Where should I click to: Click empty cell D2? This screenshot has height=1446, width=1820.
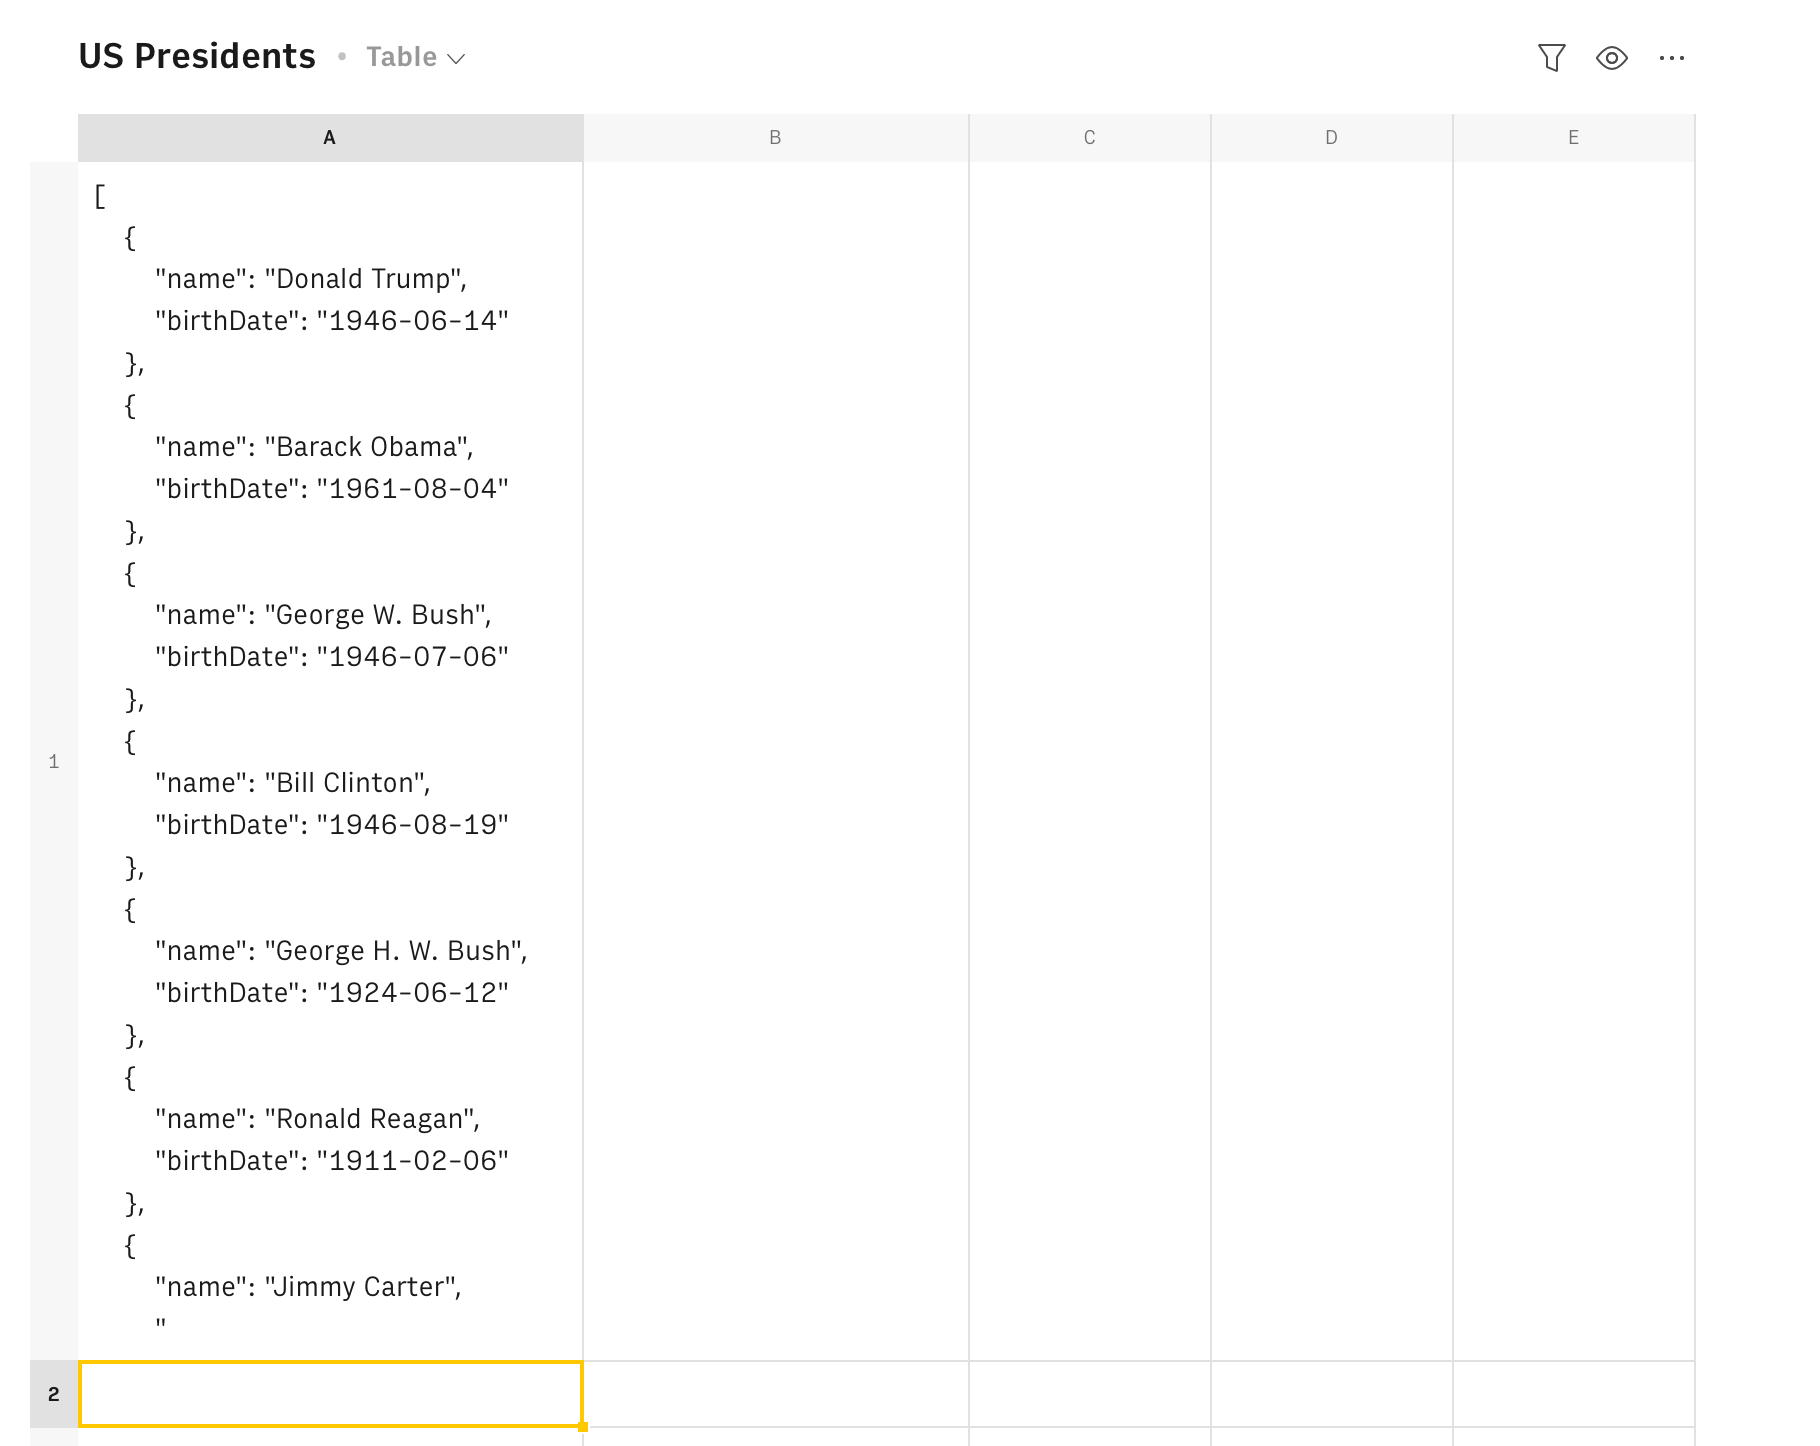1332,1394
